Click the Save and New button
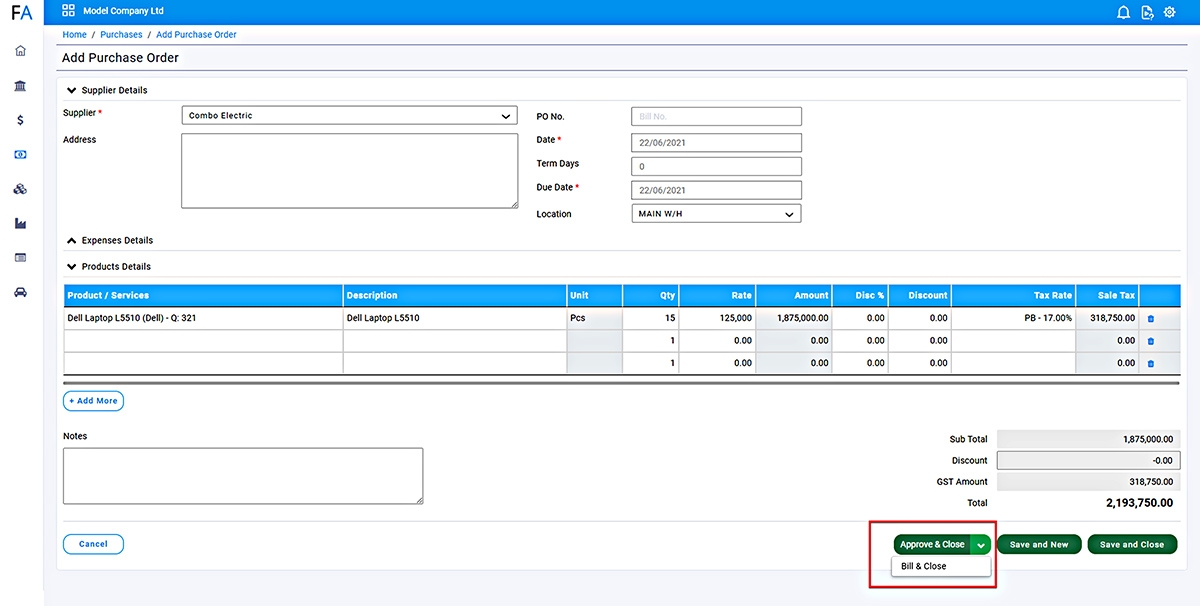The image size is (1200, 606). click(x=1039, y=545)
